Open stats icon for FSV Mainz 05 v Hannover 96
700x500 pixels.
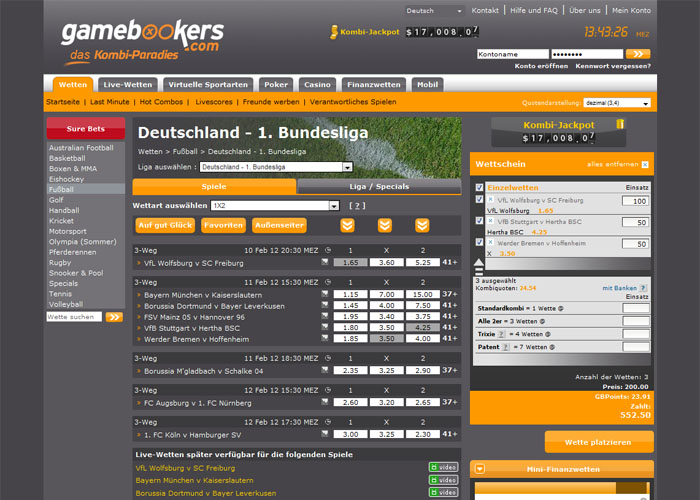(x=325, y=316)
